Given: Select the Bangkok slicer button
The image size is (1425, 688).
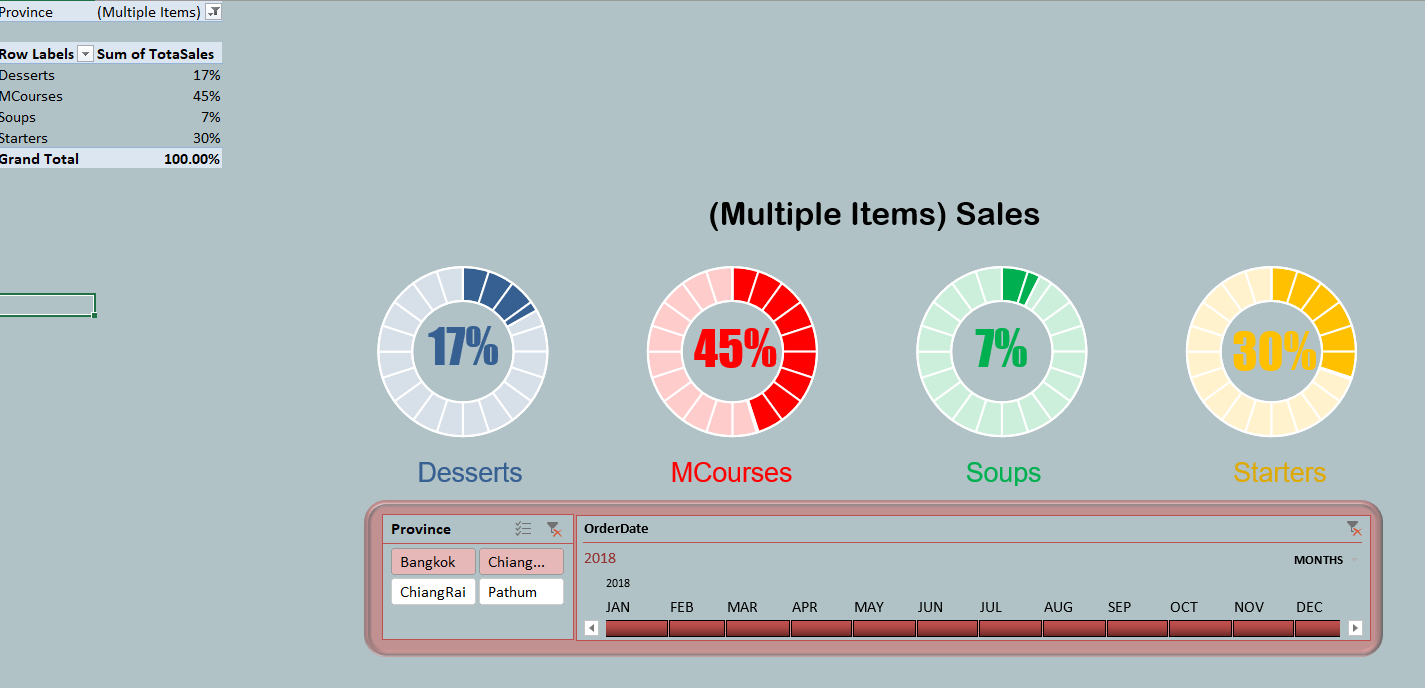Looking at the screenshot, I should tap(433, 562).
